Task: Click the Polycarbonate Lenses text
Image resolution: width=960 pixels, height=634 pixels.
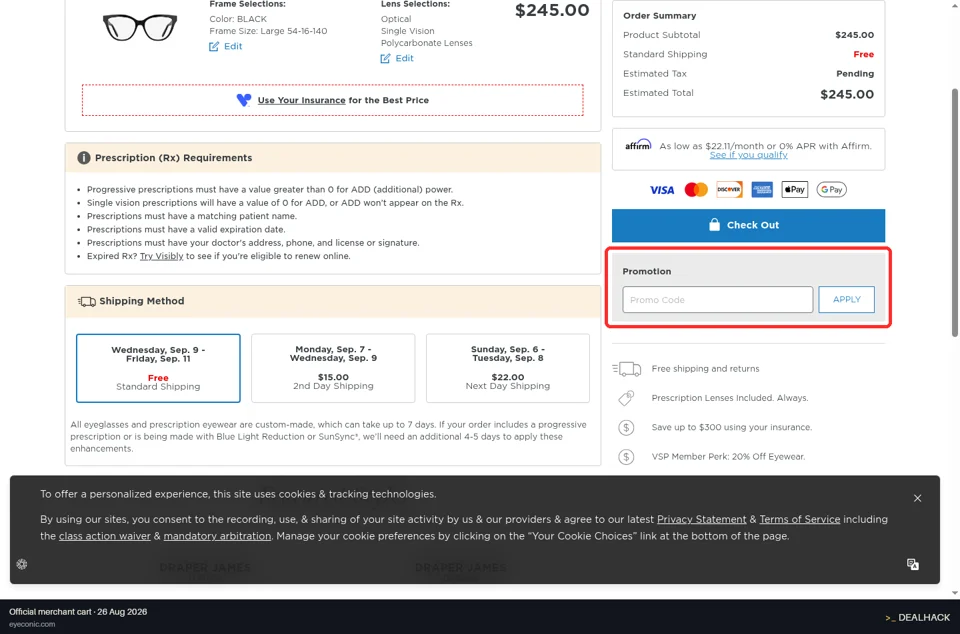Action: point(426,43)
